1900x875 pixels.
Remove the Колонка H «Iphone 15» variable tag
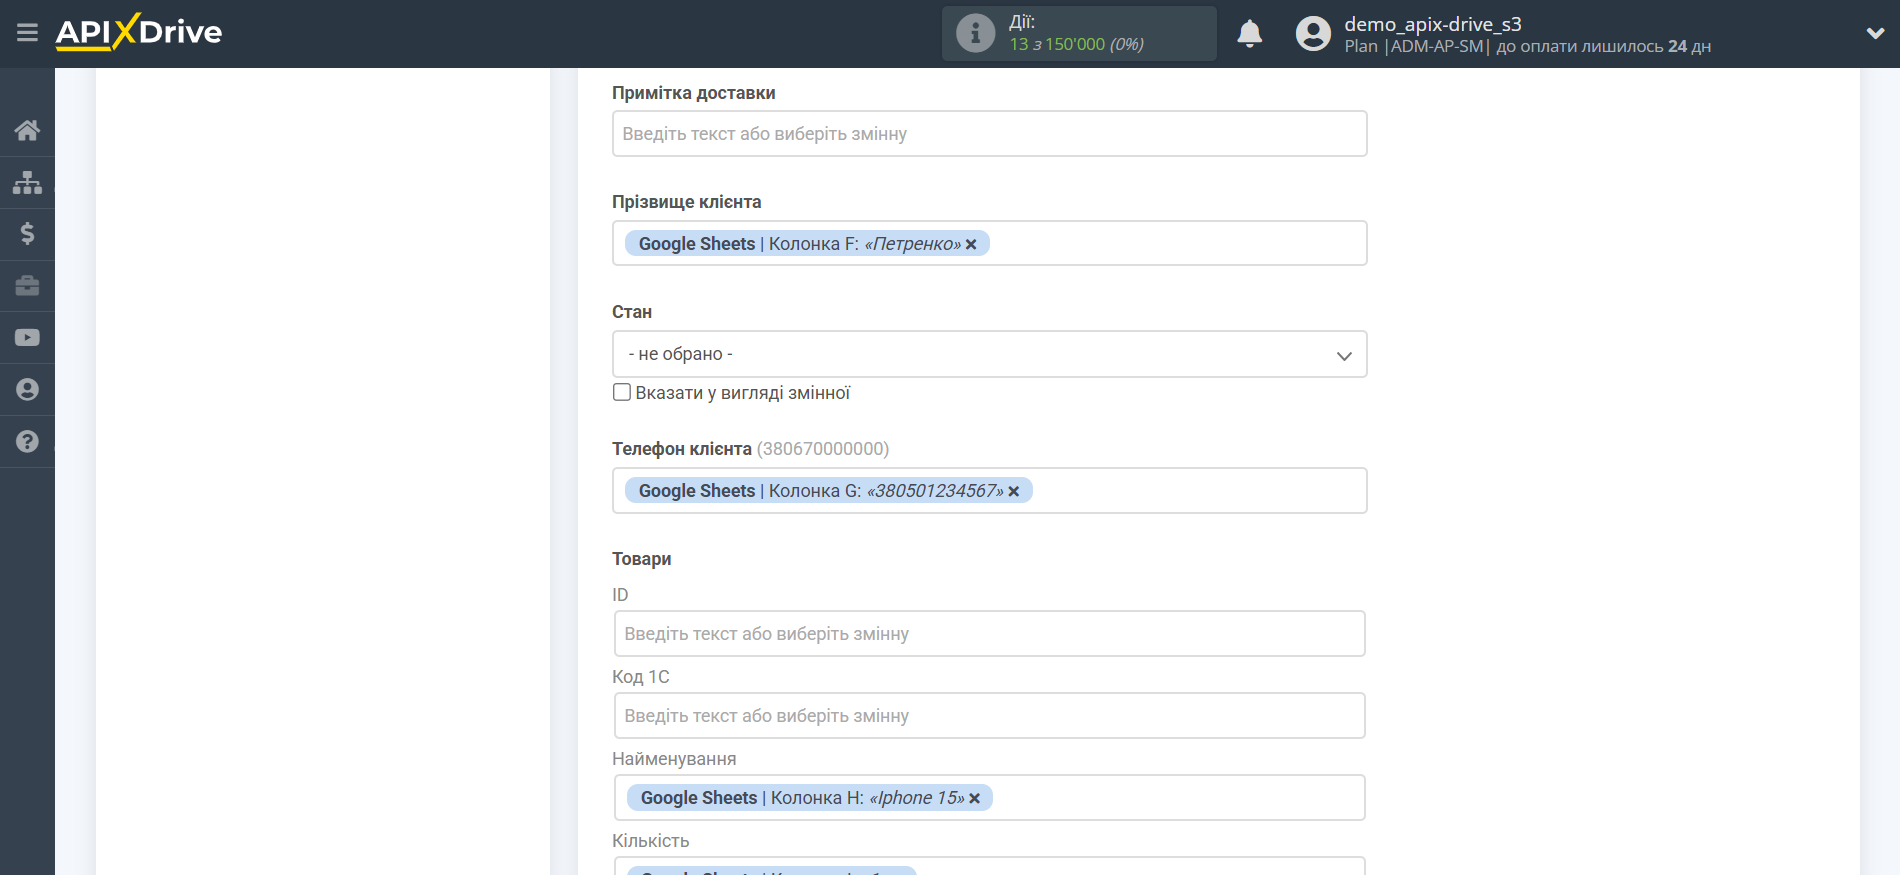click(975, 798)
